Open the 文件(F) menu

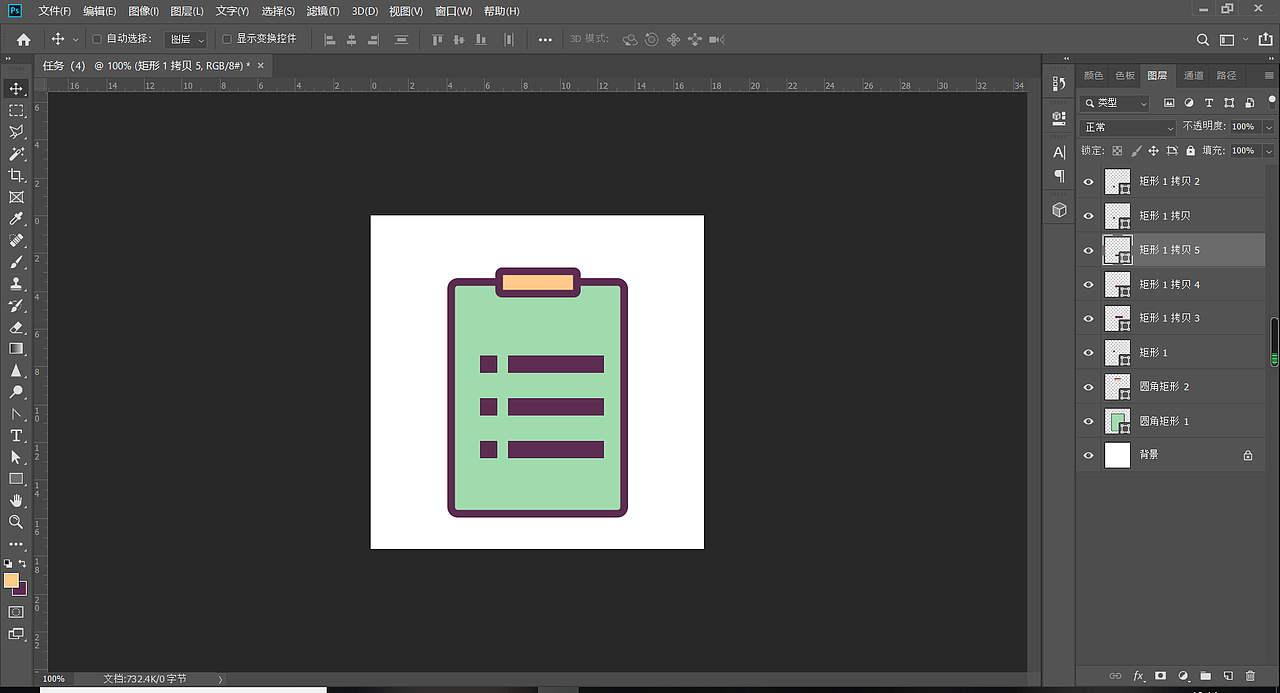coord(55,11)
